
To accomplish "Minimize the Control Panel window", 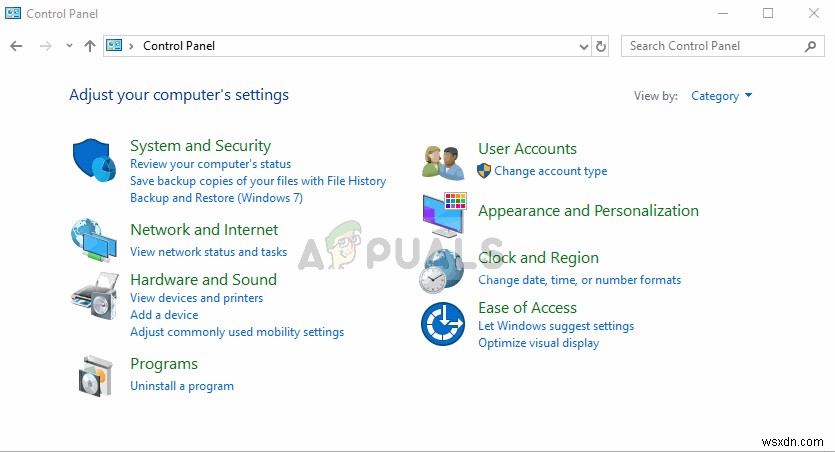I will pyautogui.click(x=723, y=13).
